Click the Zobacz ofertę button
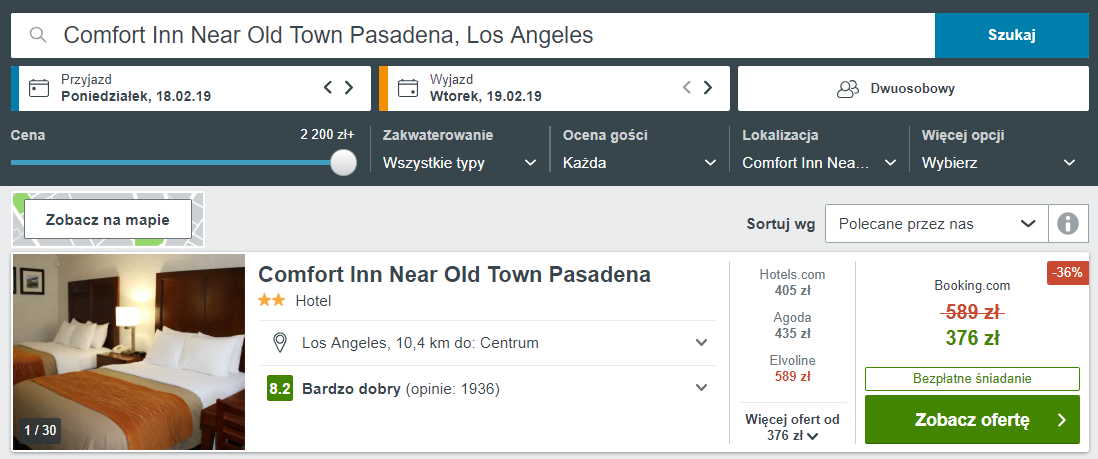The image size is (1098, 459). (971, 420)
